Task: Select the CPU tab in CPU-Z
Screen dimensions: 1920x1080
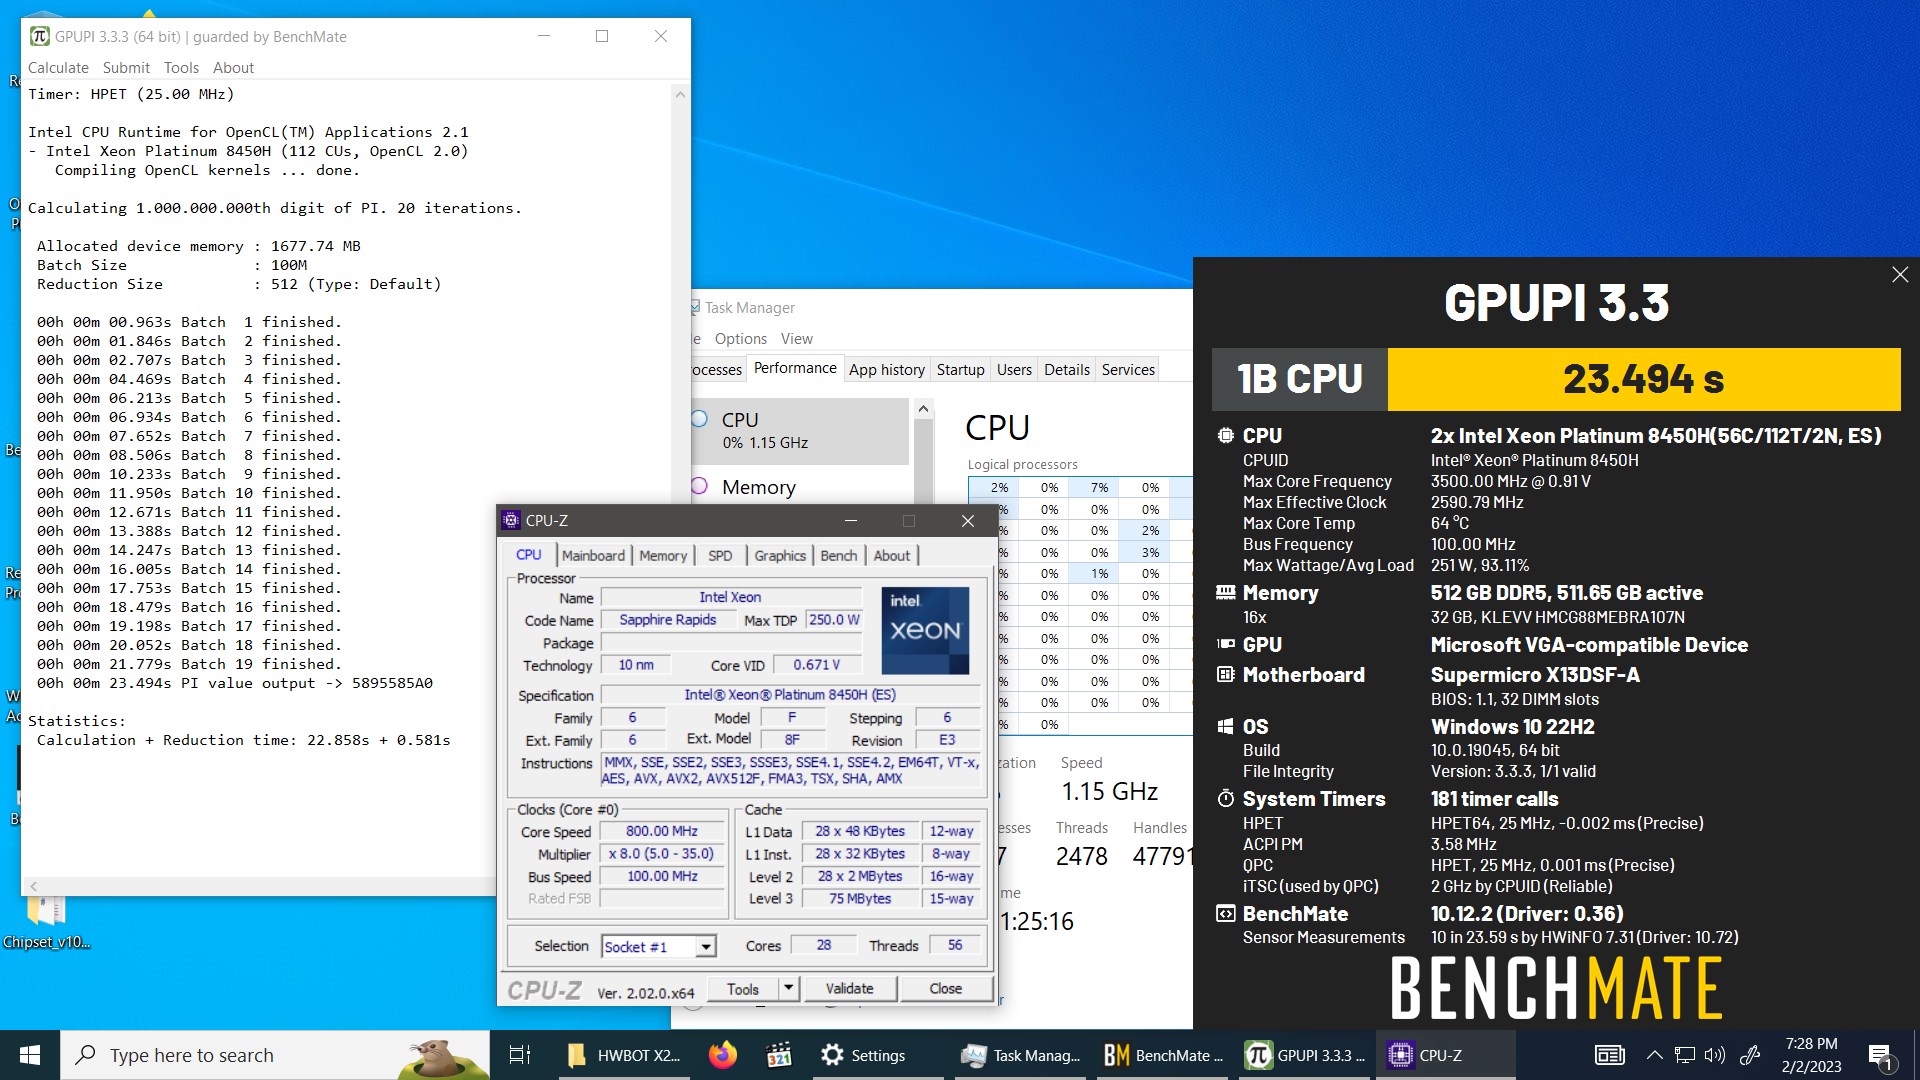Action: point(529,554)
